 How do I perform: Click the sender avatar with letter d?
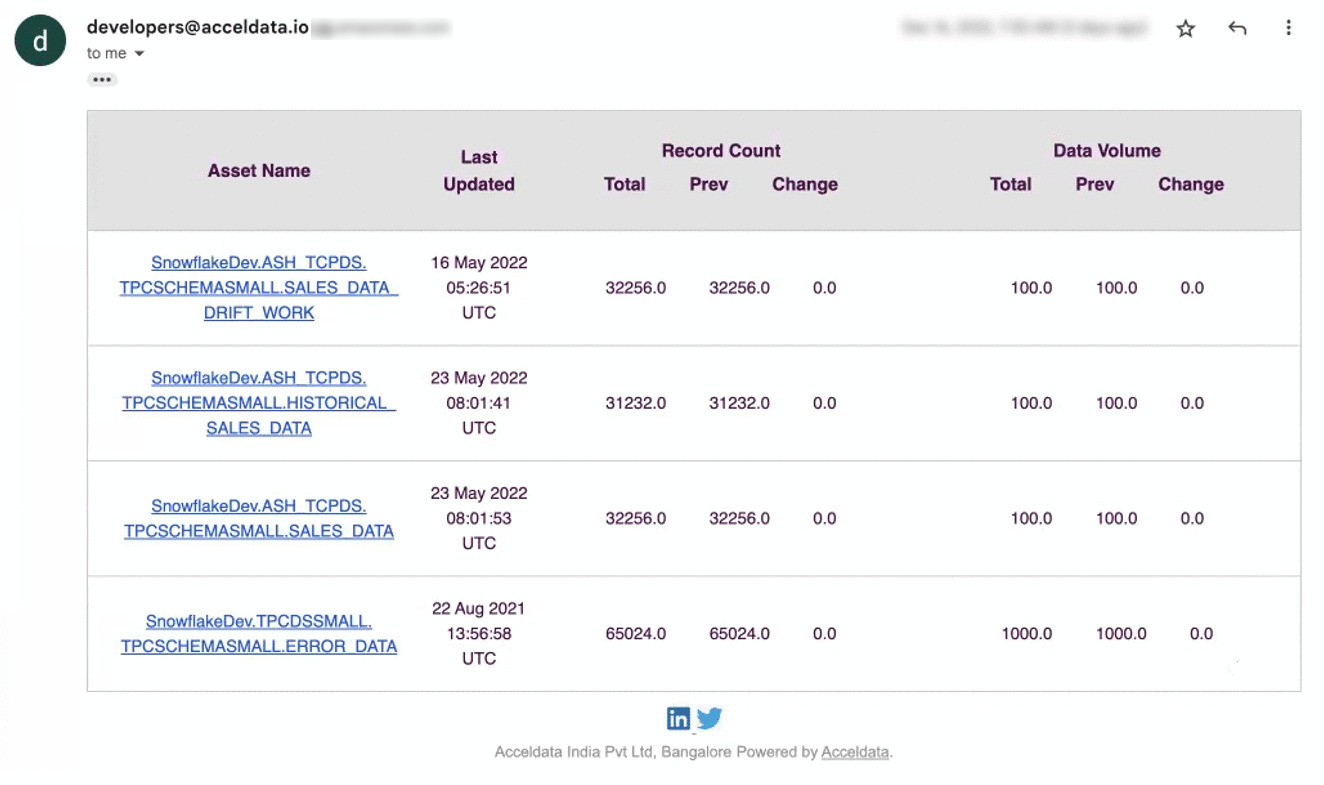click(40, 41)
